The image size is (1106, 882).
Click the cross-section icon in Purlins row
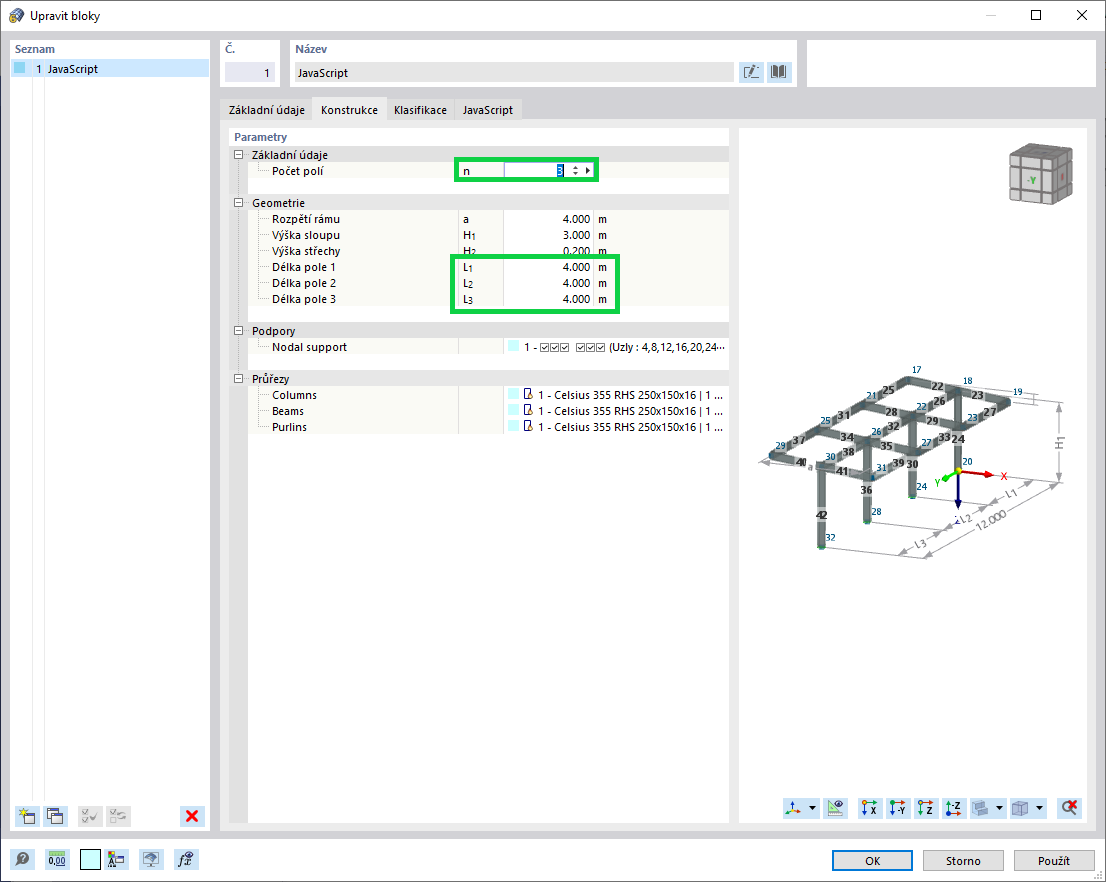pos(528,426)
